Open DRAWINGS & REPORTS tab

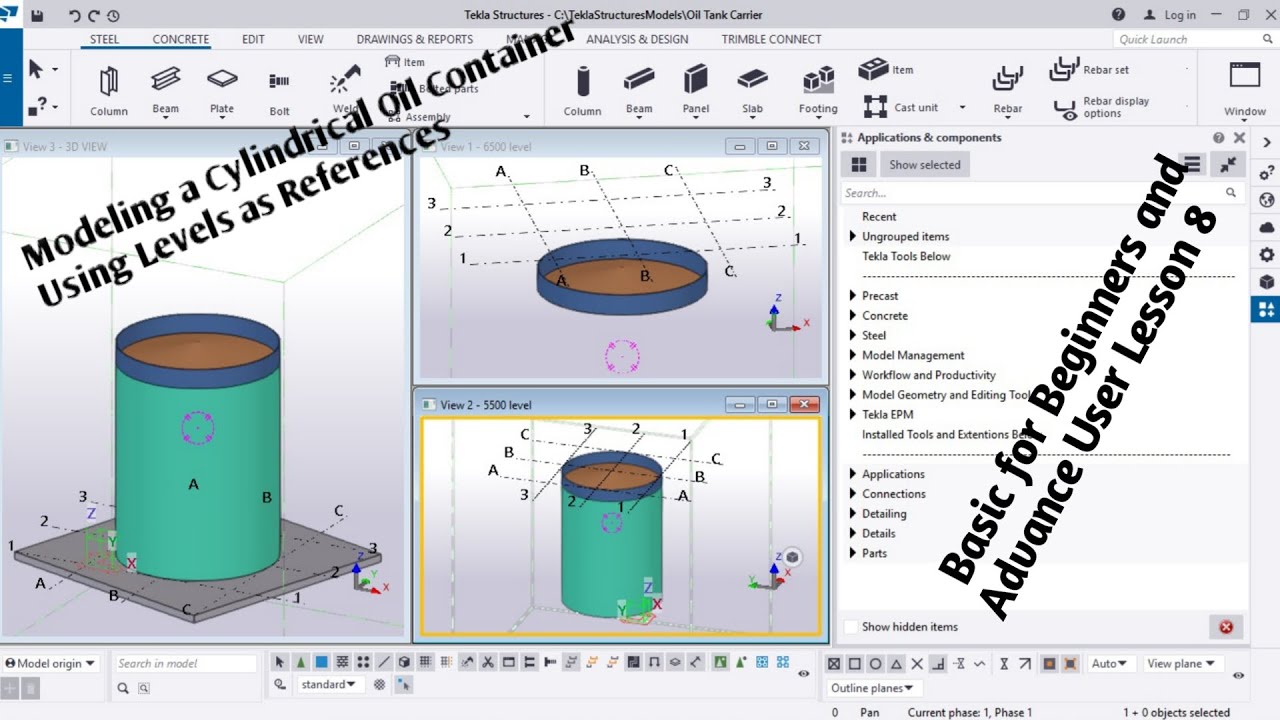pos(415,39)
